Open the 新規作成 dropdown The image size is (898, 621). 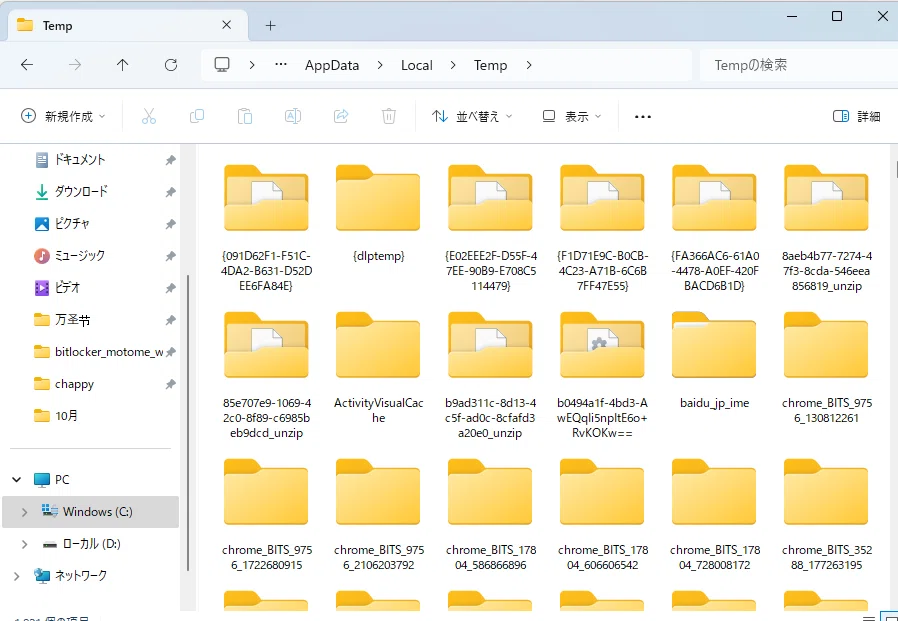(63, 116)
